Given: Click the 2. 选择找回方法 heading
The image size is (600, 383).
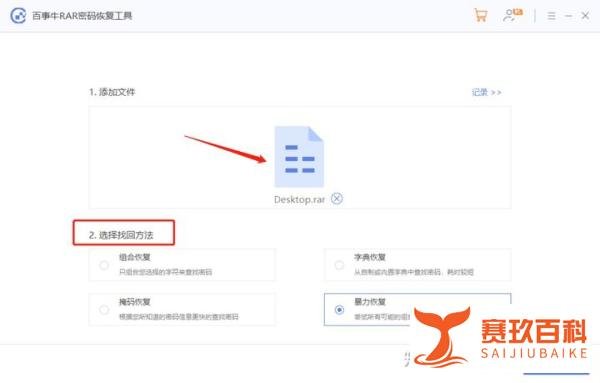Looking at the screenshot, I should click(x=121, y=235).
